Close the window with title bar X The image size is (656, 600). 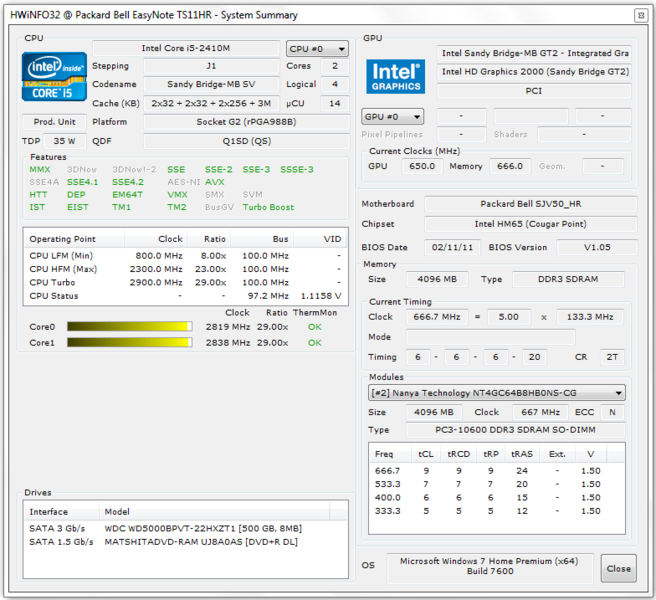point(641,15)
